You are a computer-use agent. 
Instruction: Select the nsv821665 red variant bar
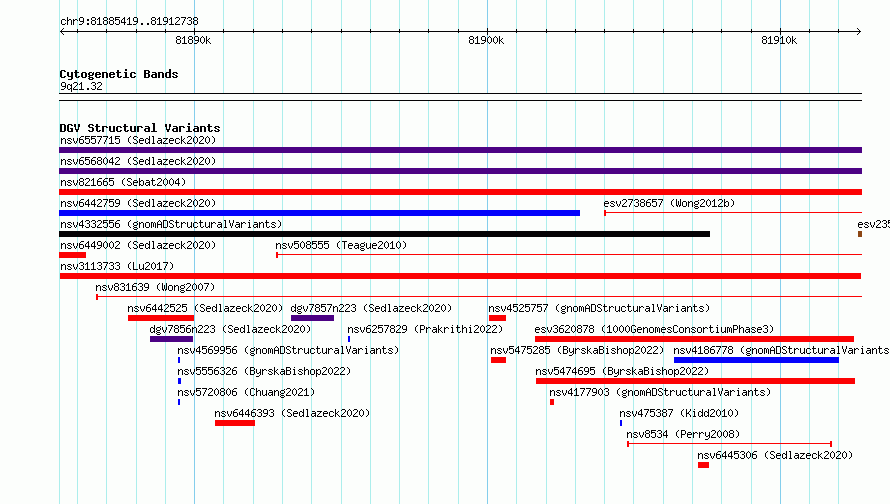[x=460, y=192]
